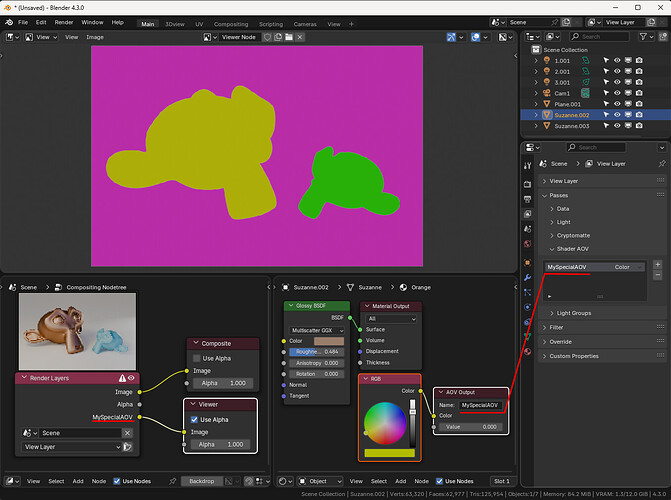Open the Physics properties tab
Image resolution: width=671 pixels, height=500 pixels.
[528, 307]
